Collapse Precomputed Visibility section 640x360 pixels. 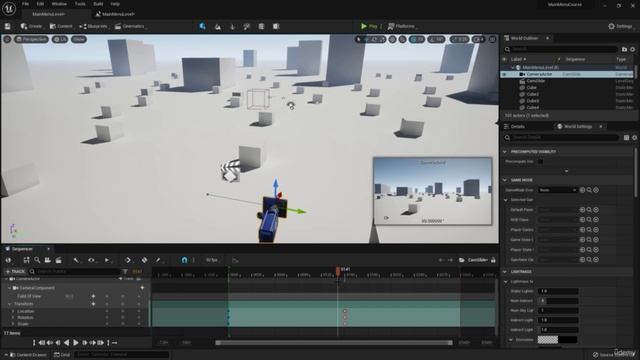[x=505, y=152]
